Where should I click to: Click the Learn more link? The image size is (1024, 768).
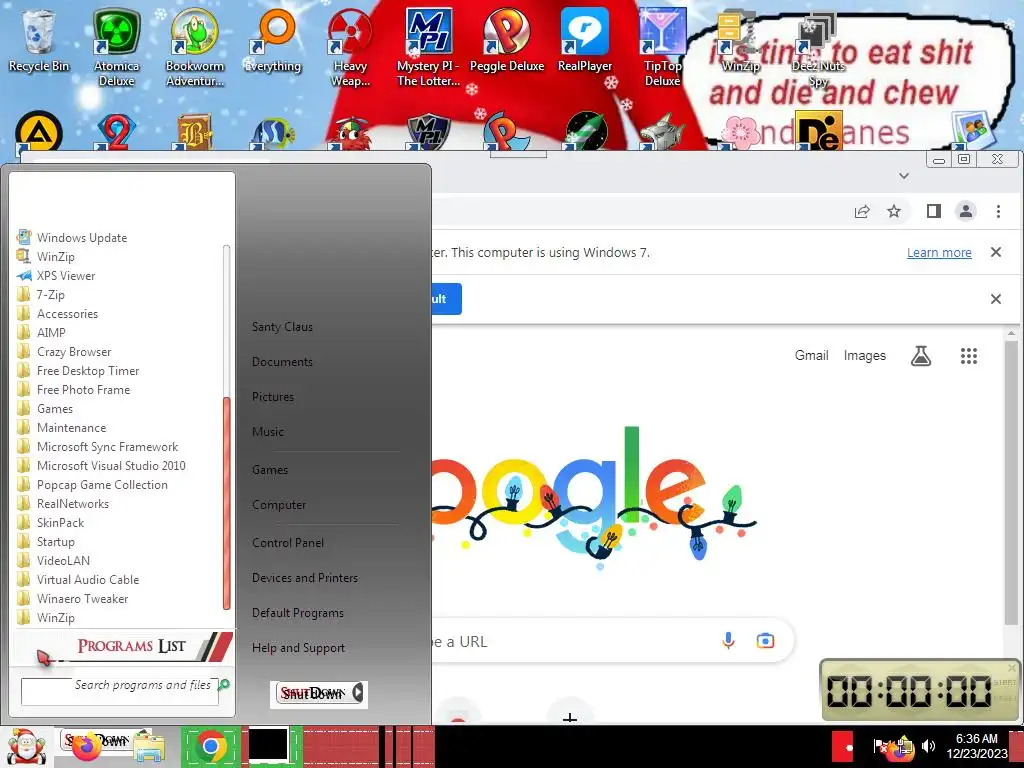(x=939, y=253)
